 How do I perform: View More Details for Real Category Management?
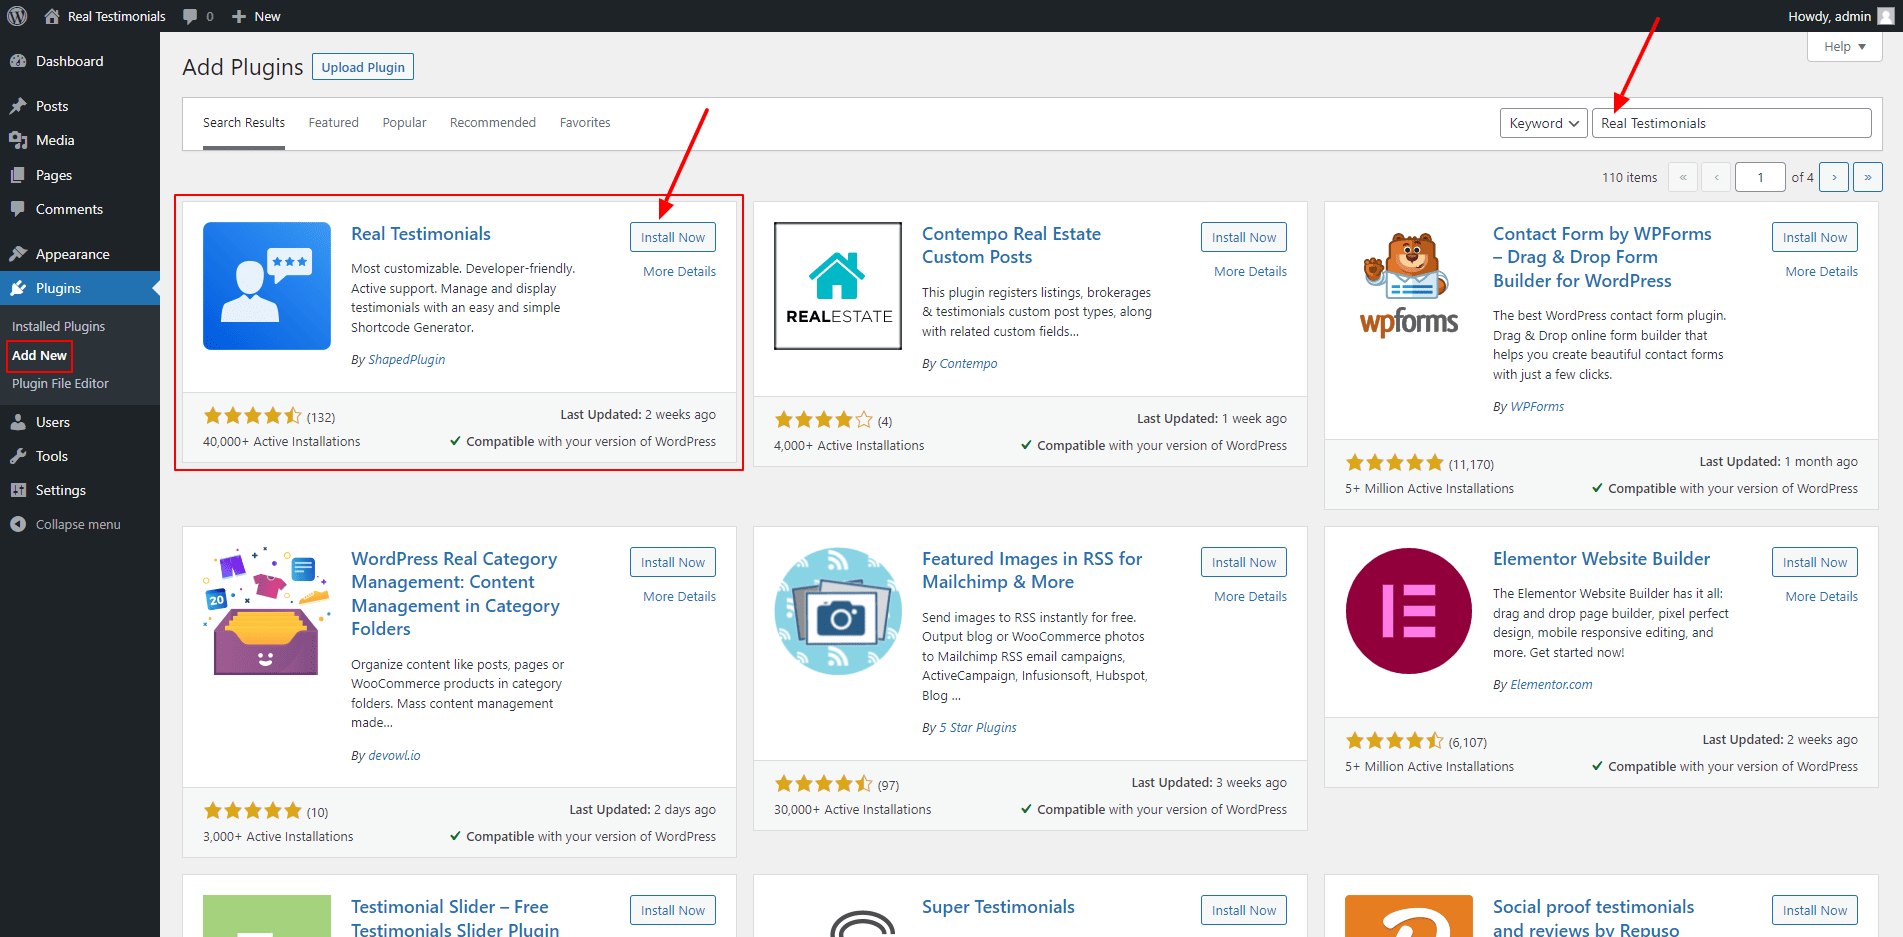679,597
